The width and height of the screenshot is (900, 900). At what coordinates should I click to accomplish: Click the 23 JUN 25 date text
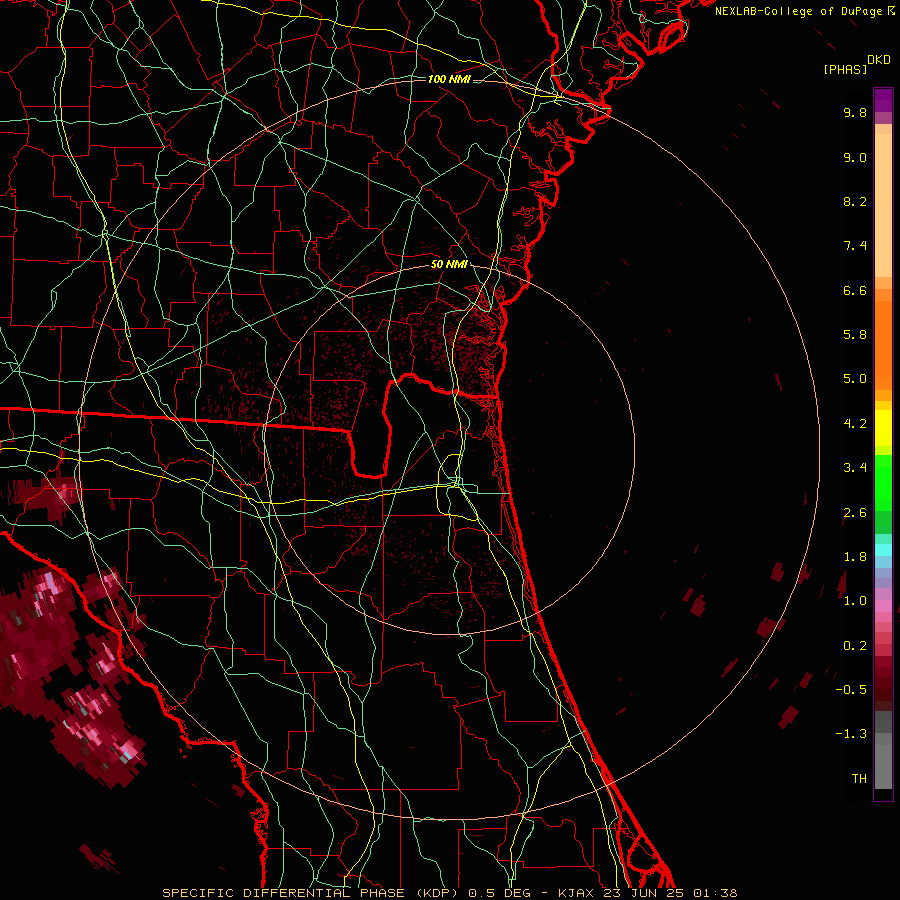click(643, 893)
